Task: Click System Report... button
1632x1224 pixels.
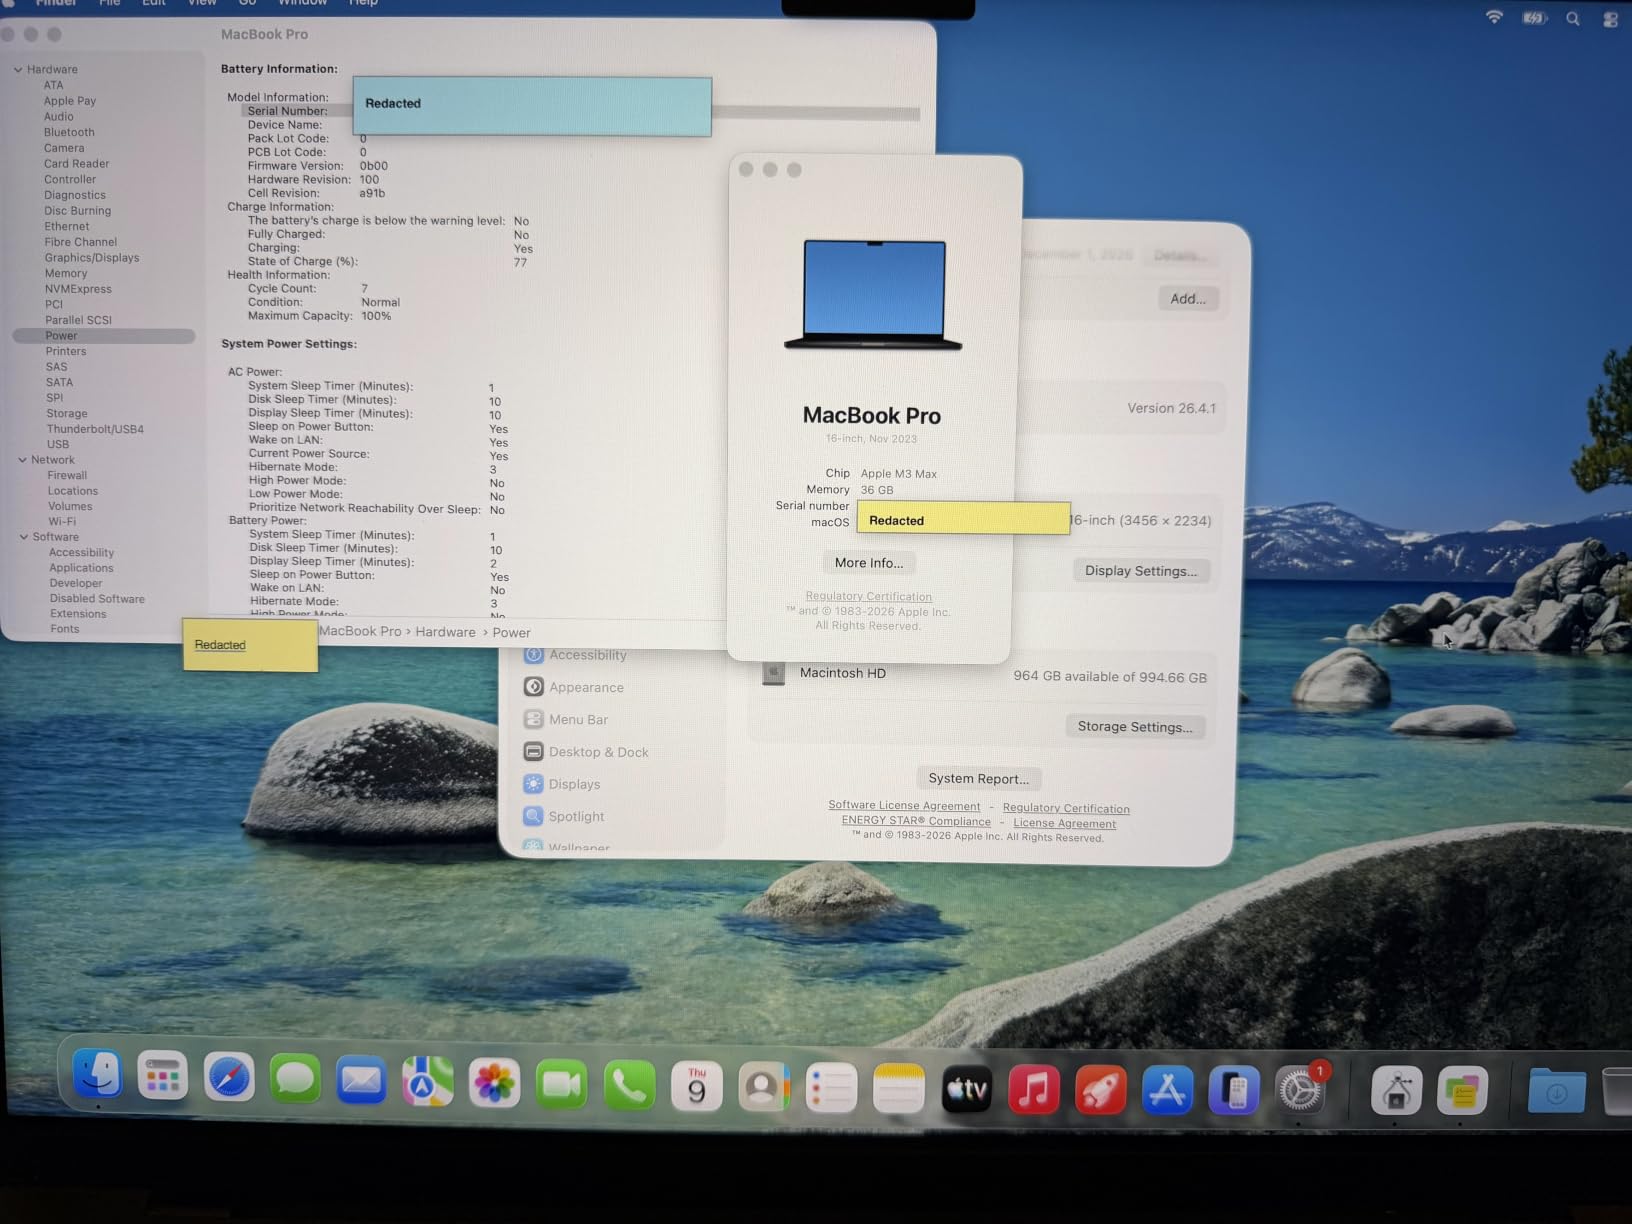Action: pyautogui.click(x=978, y=779)
